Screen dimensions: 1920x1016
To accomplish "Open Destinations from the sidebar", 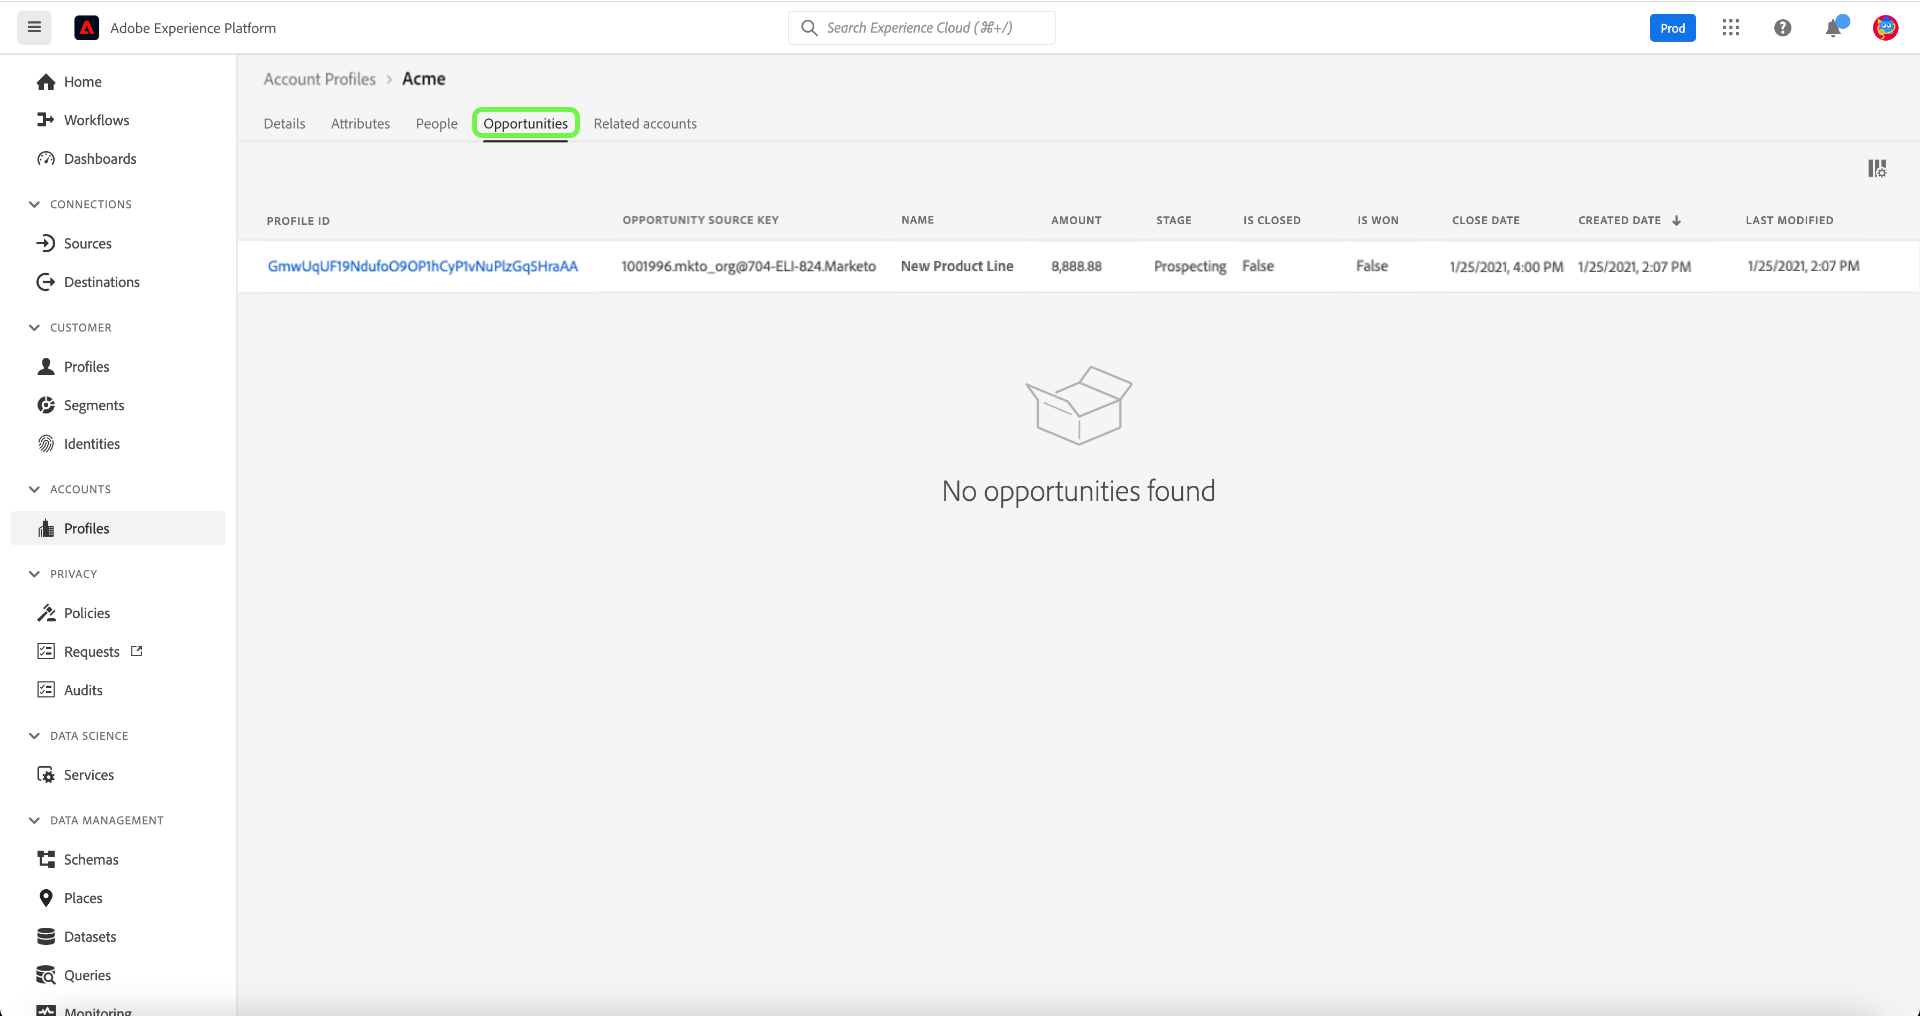I will point(102,282).
